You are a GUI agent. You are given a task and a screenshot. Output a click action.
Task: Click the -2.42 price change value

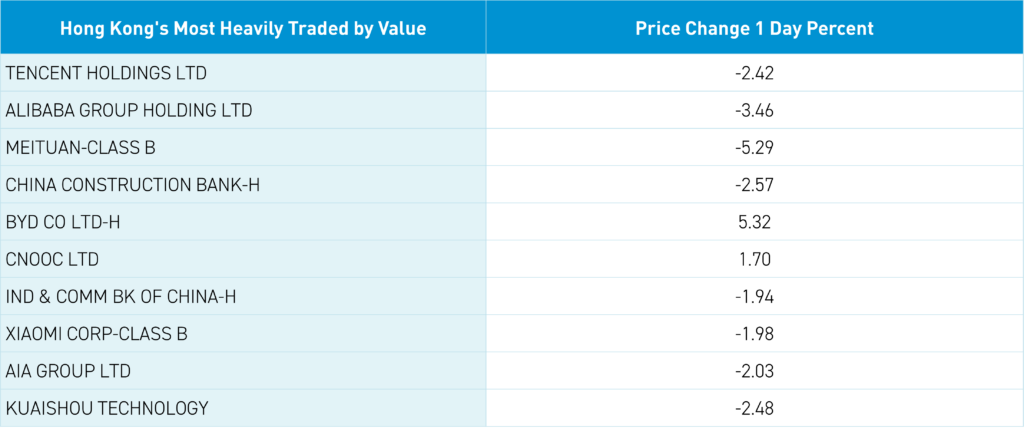tap(754, 73)
